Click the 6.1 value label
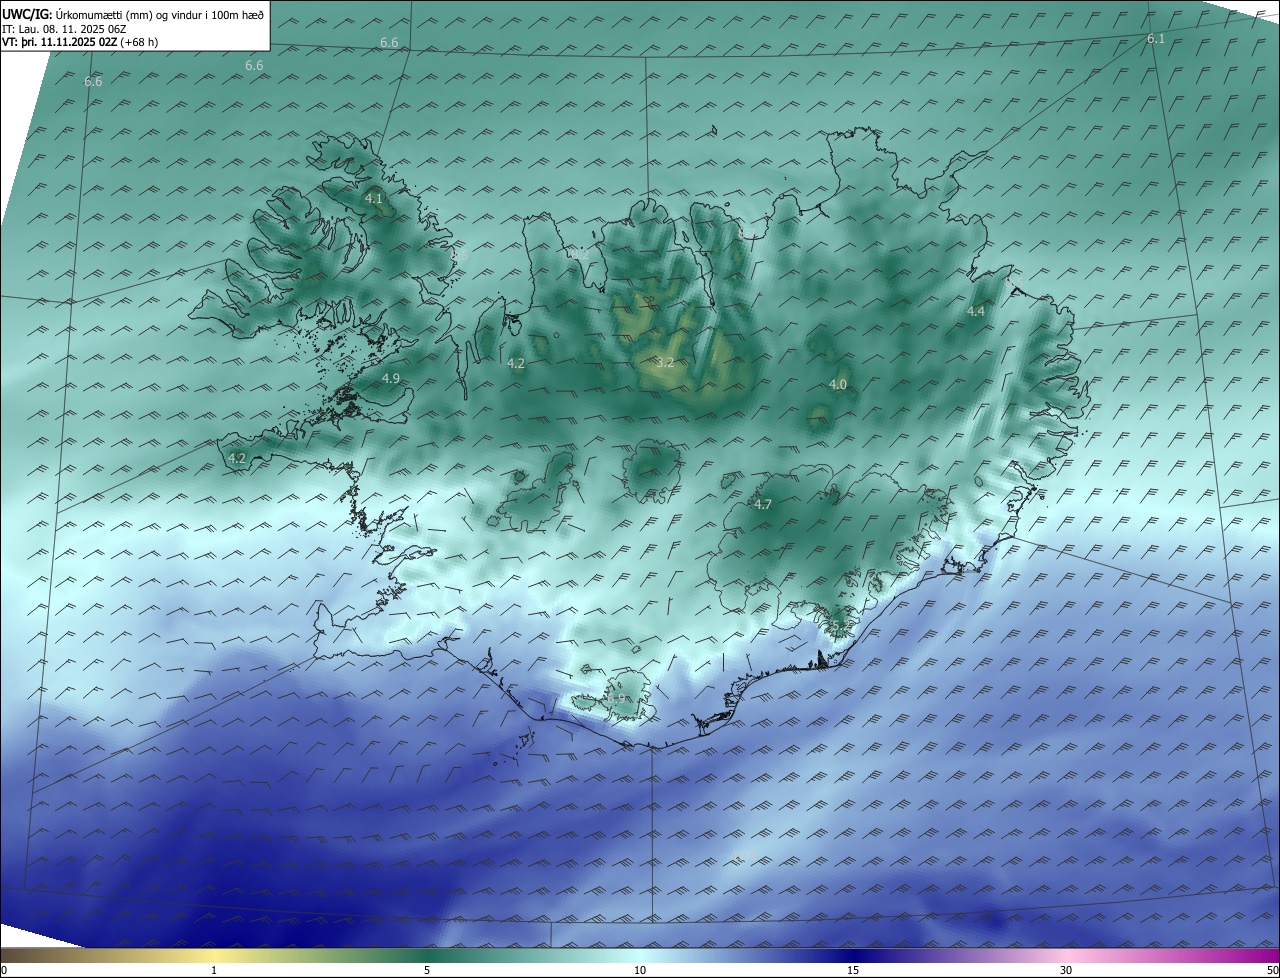The height and width of the screenshot is (978, 1280). pos(1156,38)
